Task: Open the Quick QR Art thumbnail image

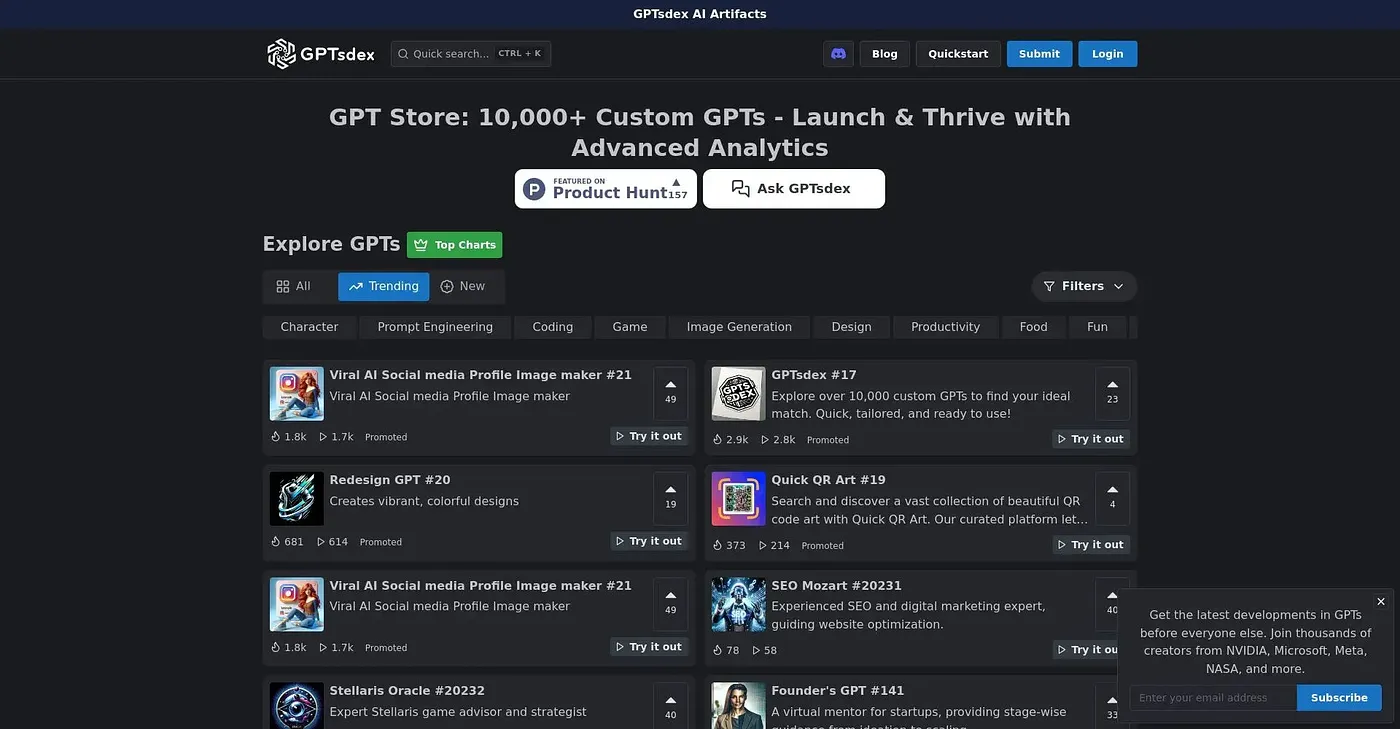Action: click(738, 499)
